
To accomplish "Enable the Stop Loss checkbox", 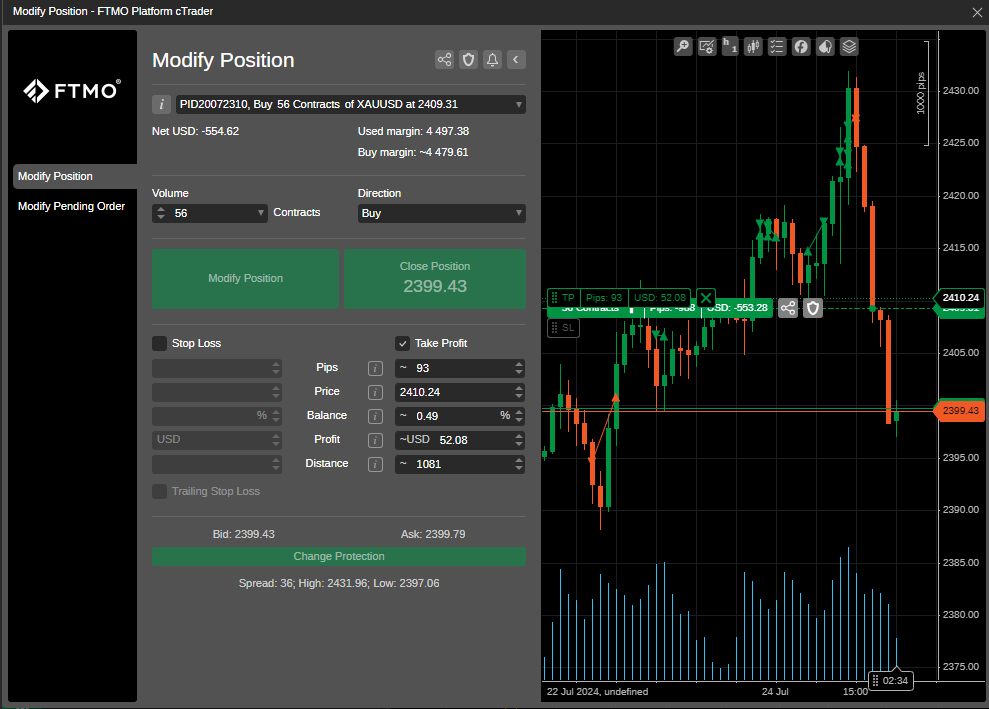I will 160,343.
